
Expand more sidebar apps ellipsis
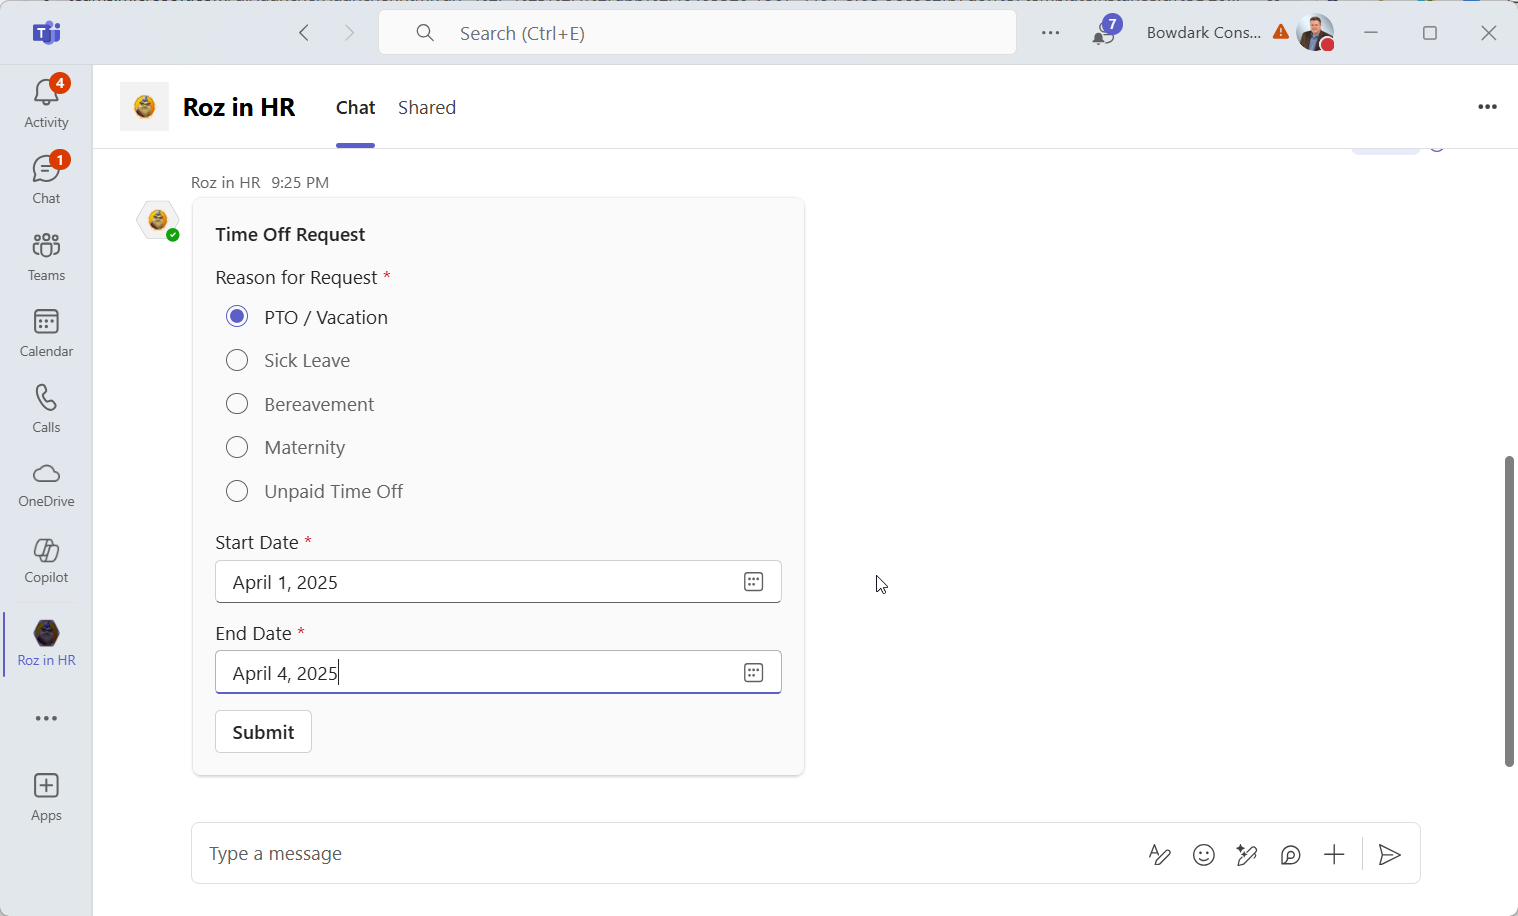point(46,719)
